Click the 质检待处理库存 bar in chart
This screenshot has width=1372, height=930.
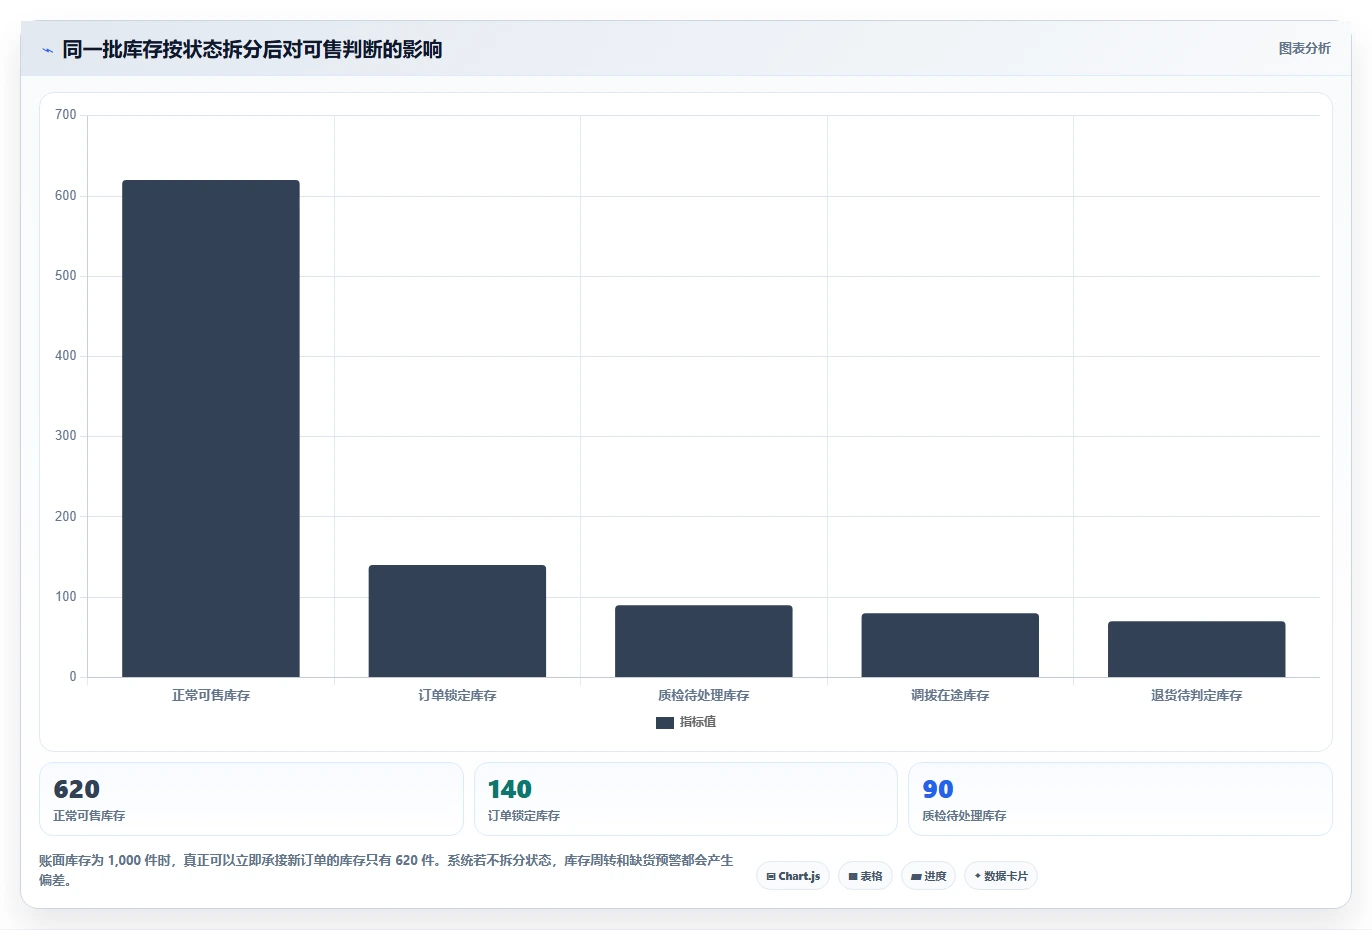coord(704,641)
